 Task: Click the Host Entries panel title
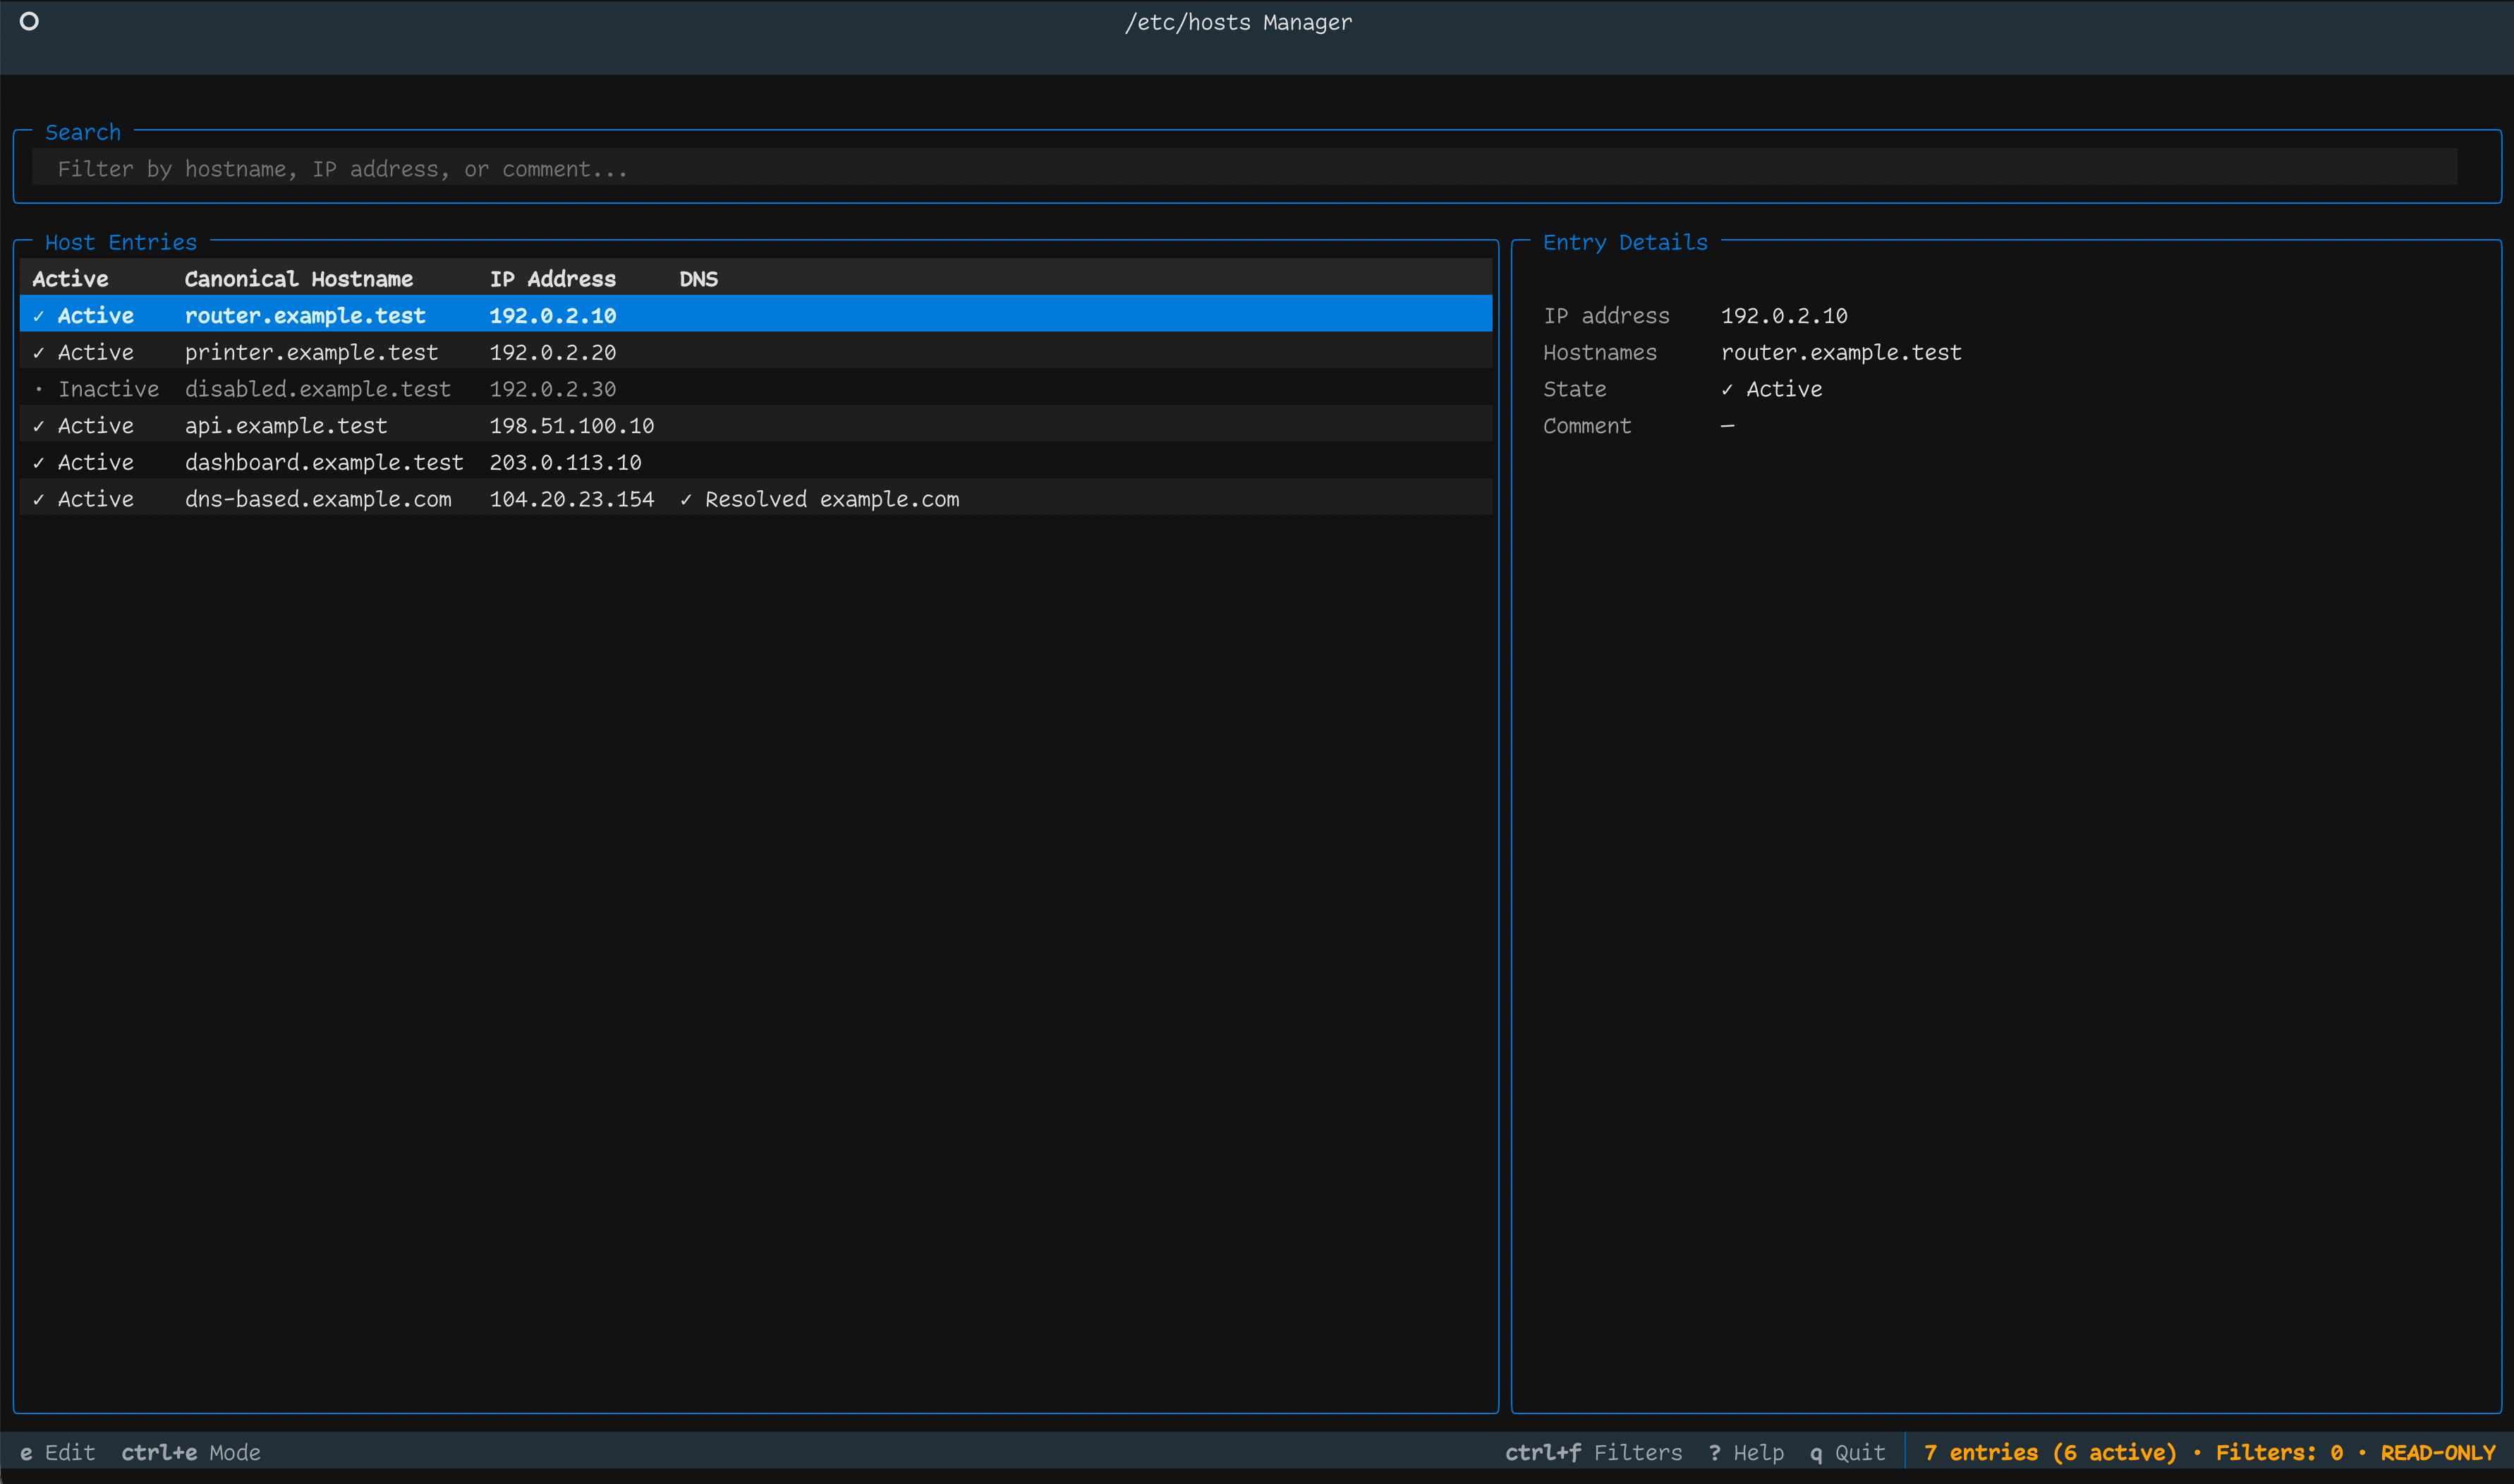(121, 241)
